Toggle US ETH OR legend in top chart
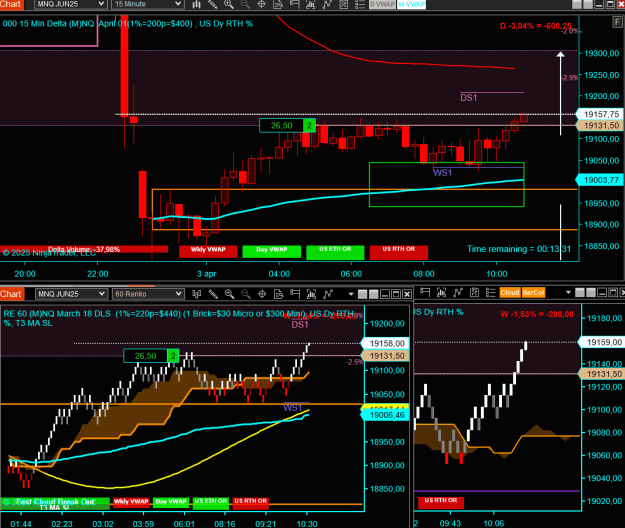Image resolution: width=625 pixels, height=528 pixels. (335, 251)
